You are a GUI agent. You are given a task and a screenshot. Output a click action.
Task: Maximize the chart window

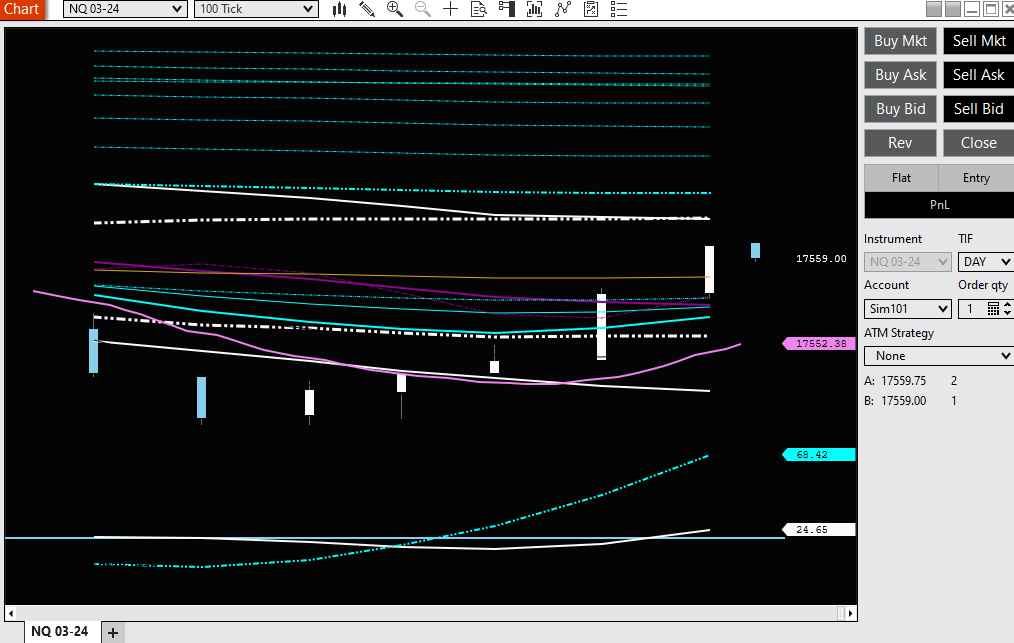pos(990,9)
